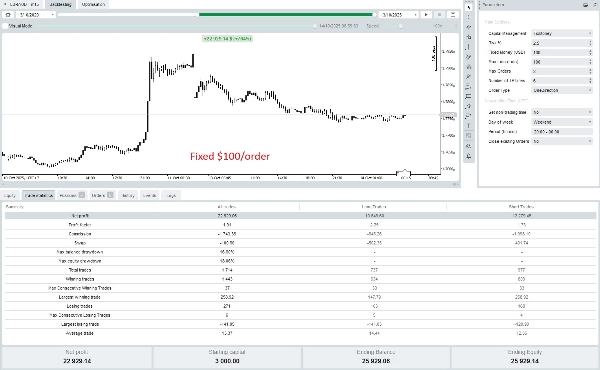600x370 pixels.
Task: Open the backtest start date dropdown
Action: 36,15
